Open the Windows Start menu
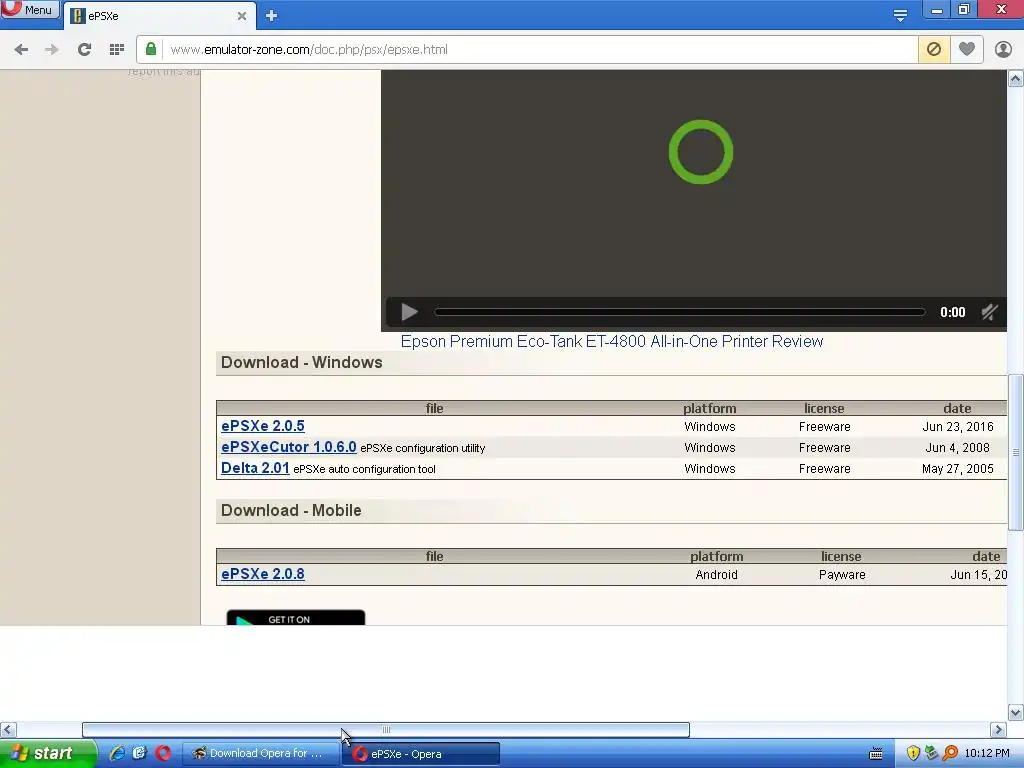Viewport: 1024px width, 768px height. (48, 754)
